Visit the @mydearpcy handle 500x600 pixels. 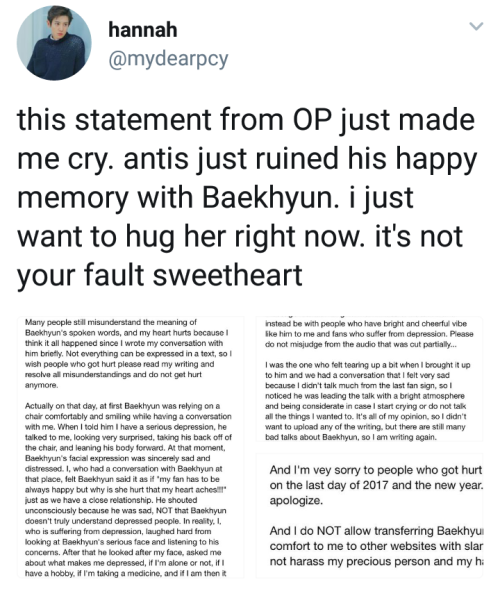pyautogui.click(x=168, y=59)
